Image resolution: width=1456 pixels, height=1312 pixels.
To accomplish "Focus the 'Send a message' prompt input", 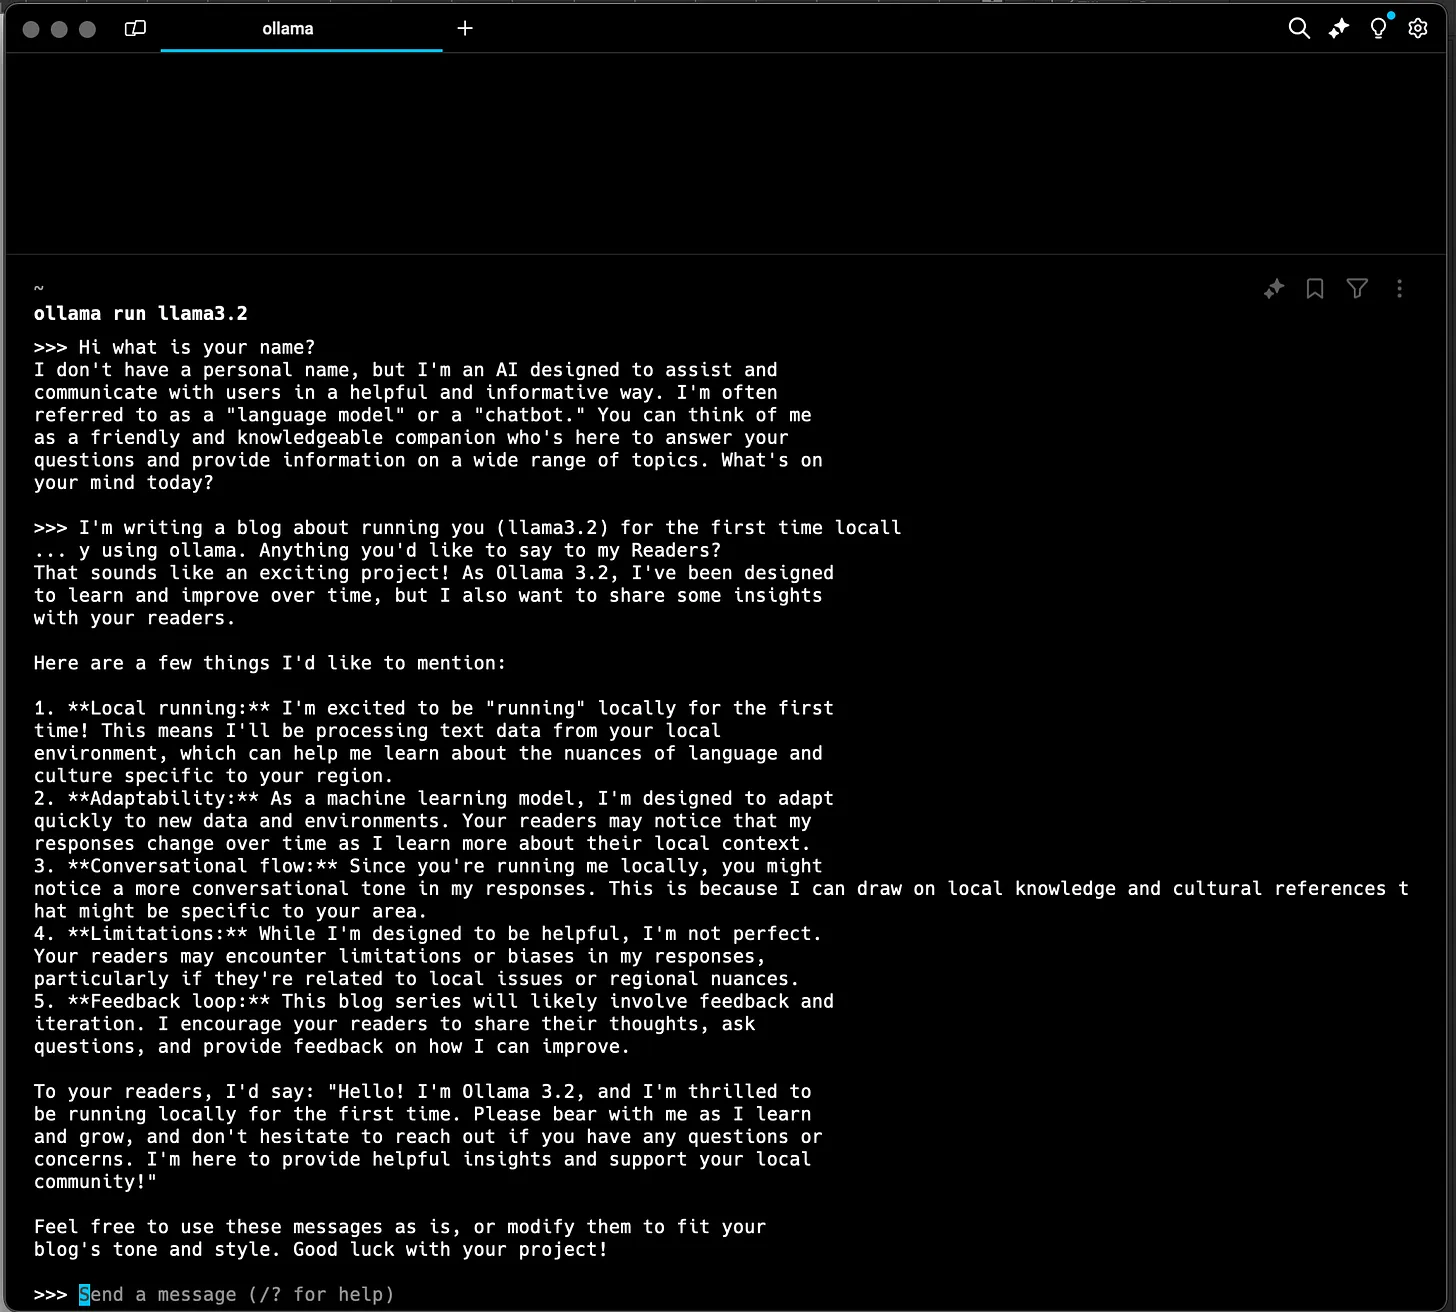I will tap(237, 1294).
